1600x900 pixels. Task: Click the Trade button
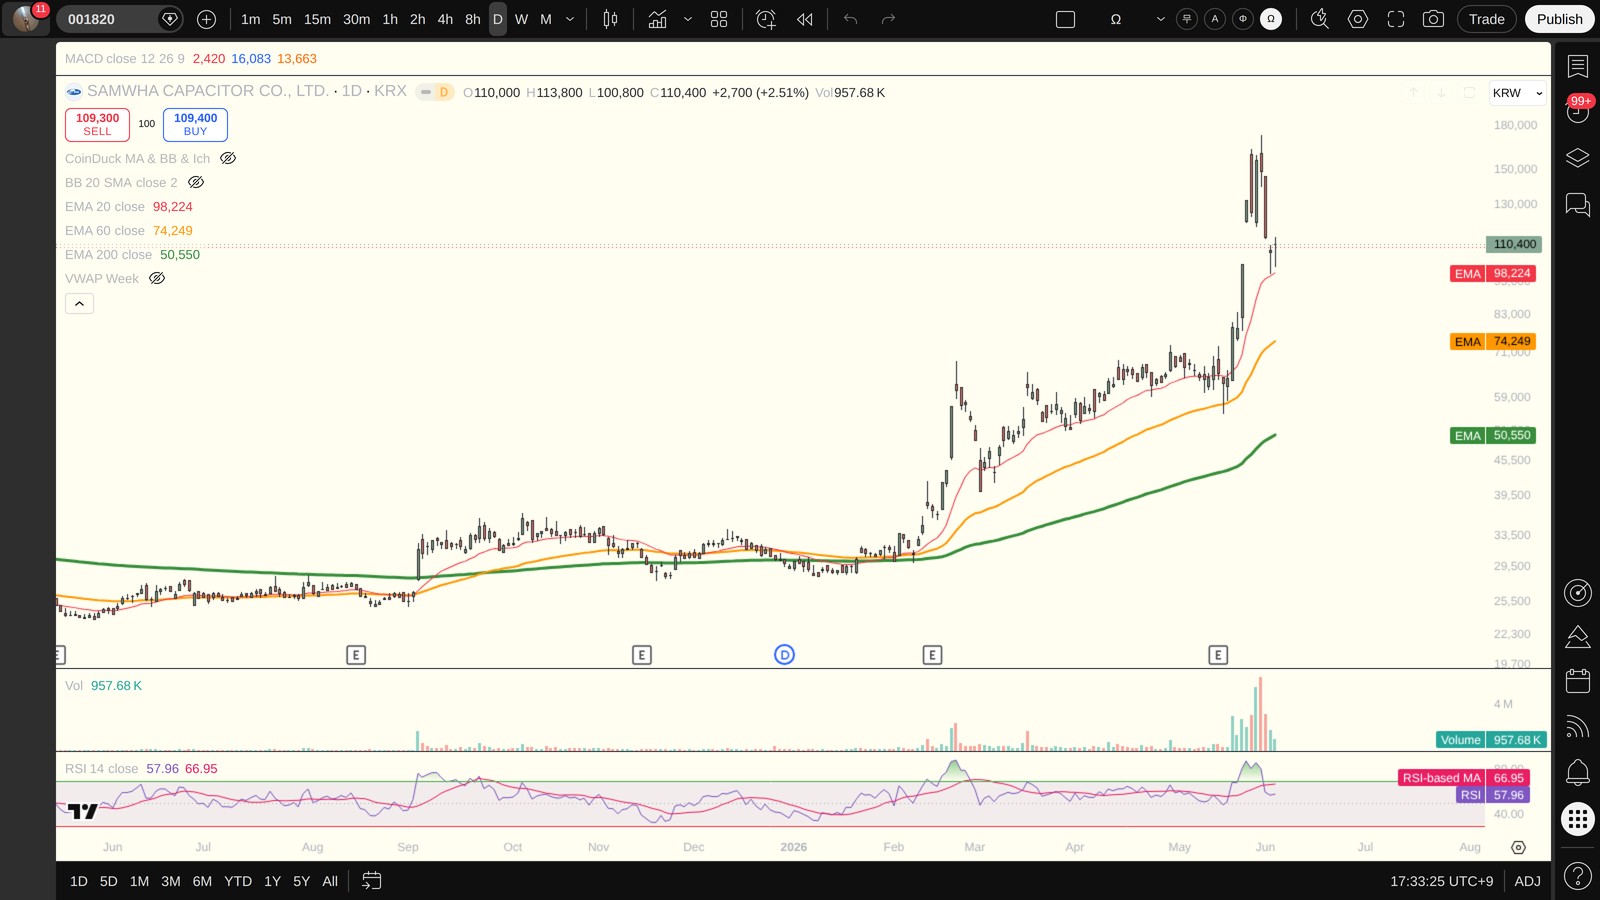1487,19
